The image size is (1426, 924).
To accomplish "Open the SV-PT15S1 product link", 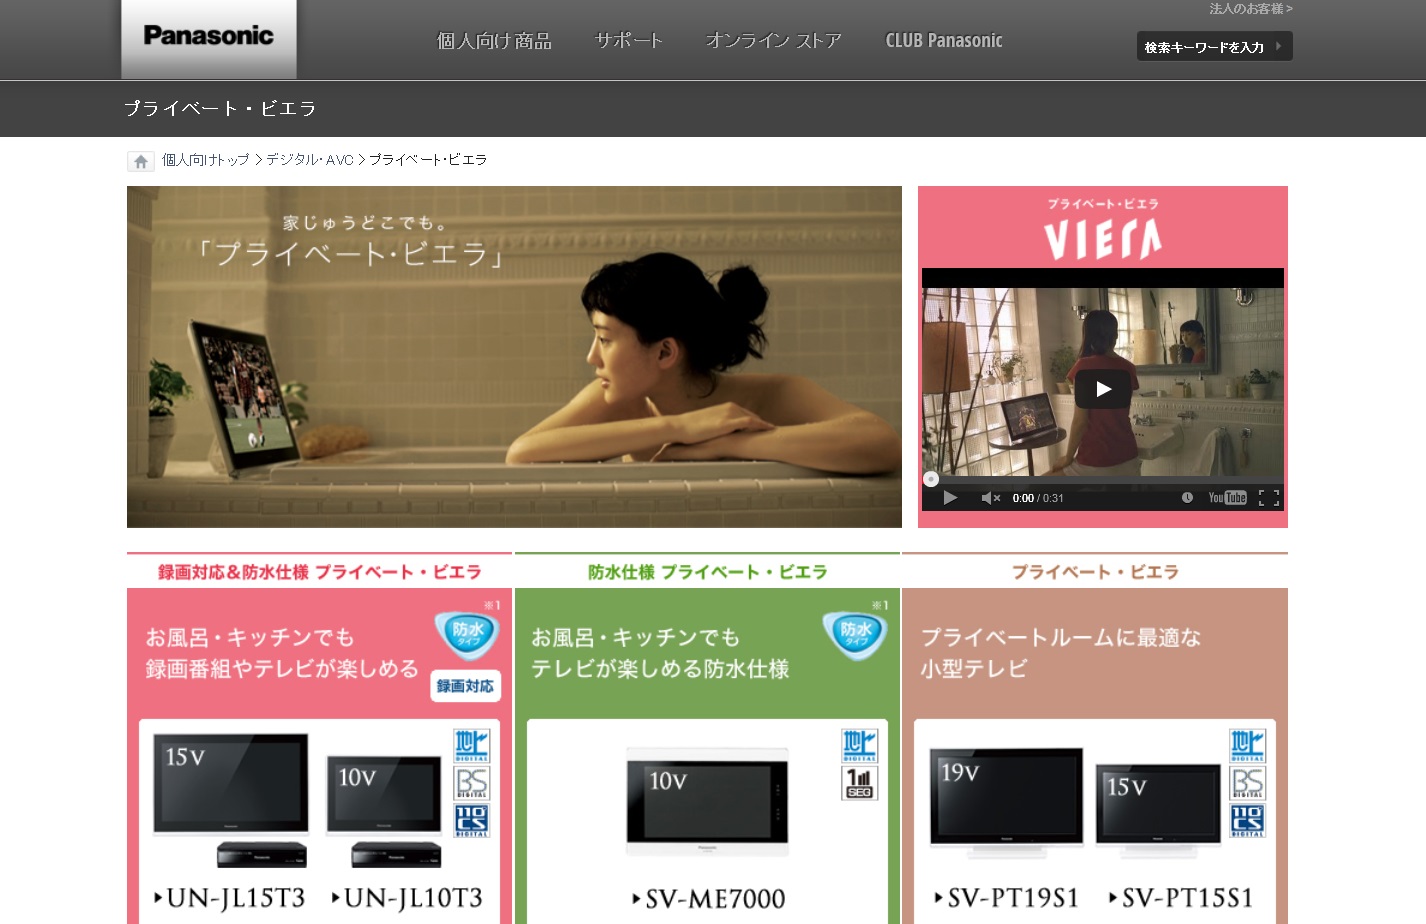I will pos(1182,898).
